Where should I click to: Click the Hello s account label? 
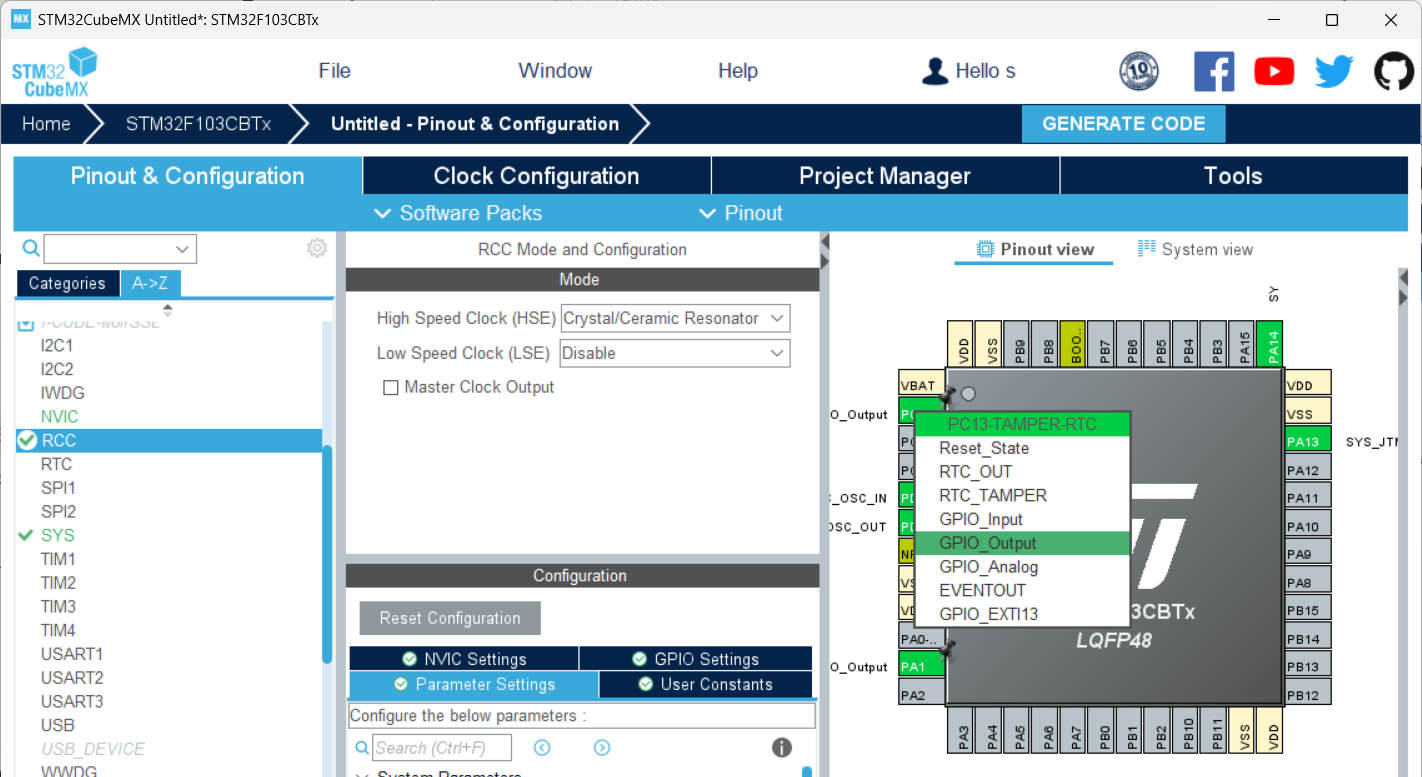985,71
